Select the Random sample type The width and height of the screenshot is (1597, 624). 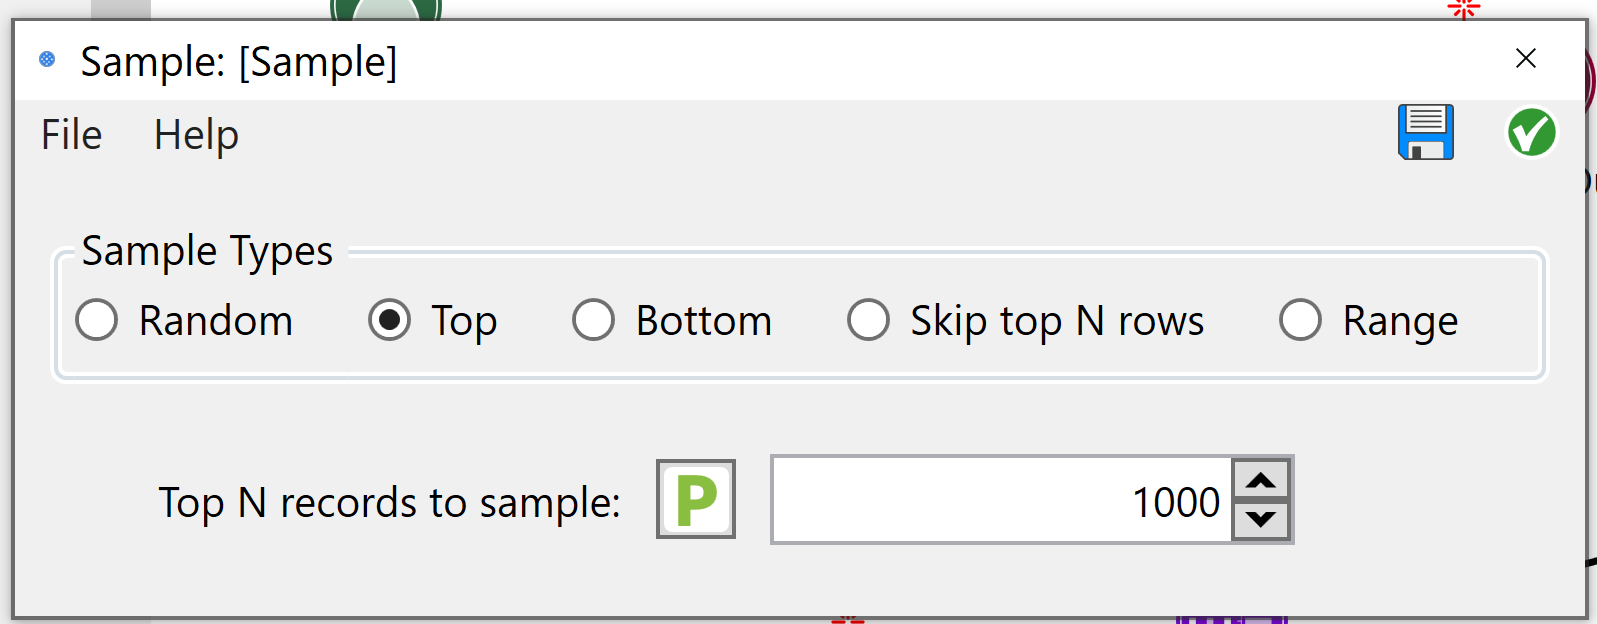pyautogui.click(x=97, y=321)
